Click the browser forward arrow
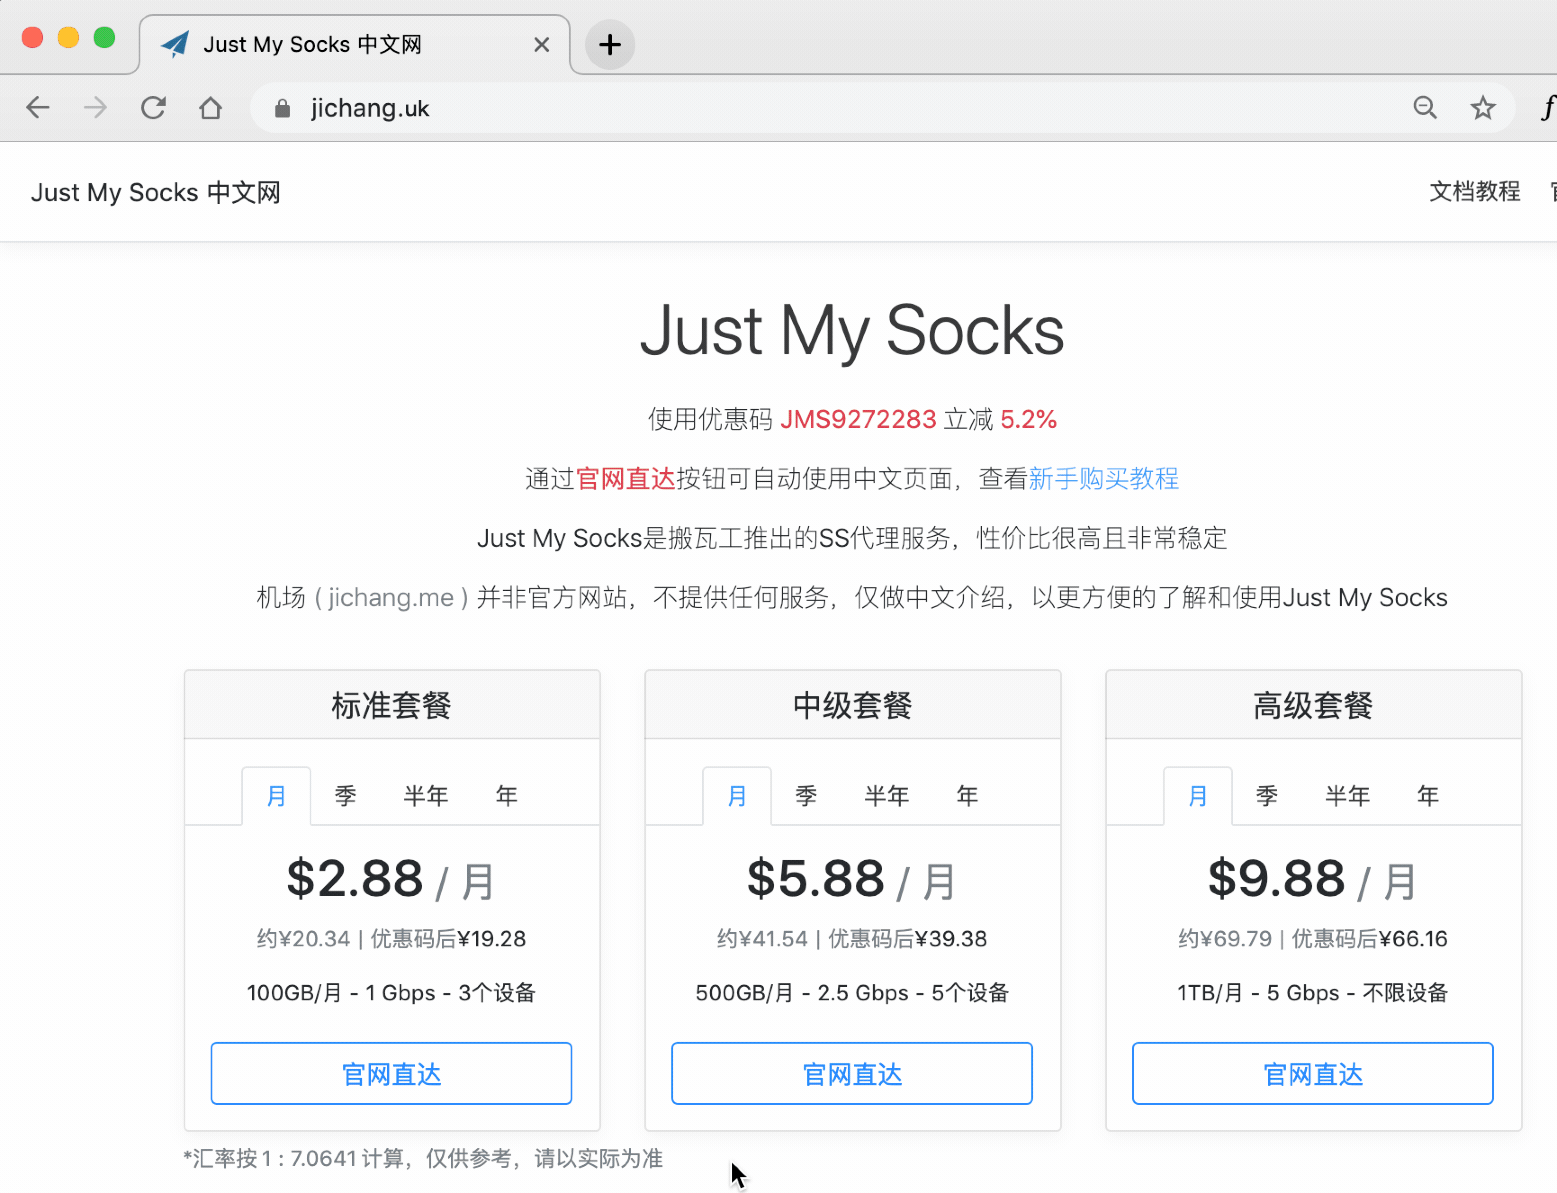 pyautogui.click(x=95, y=107)
